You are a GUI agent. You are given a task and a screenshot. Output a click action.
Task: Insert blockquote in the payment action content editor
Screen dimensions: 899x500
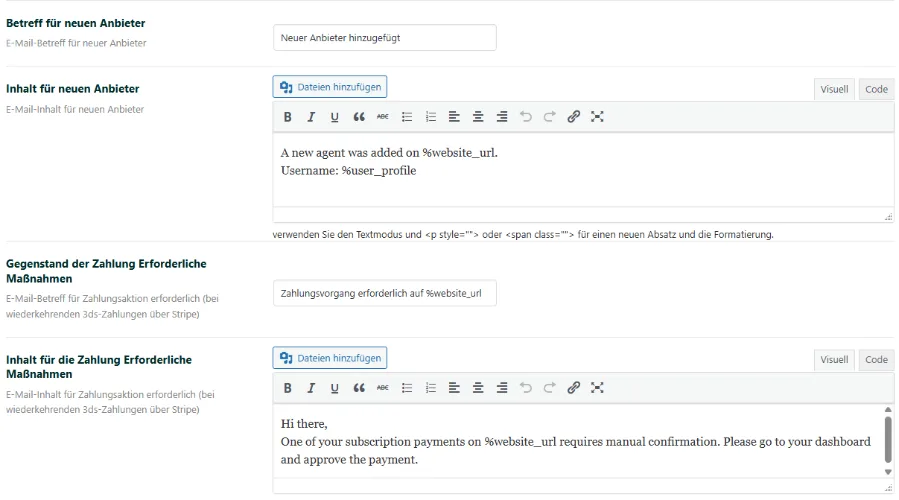[x=359, y=388]
